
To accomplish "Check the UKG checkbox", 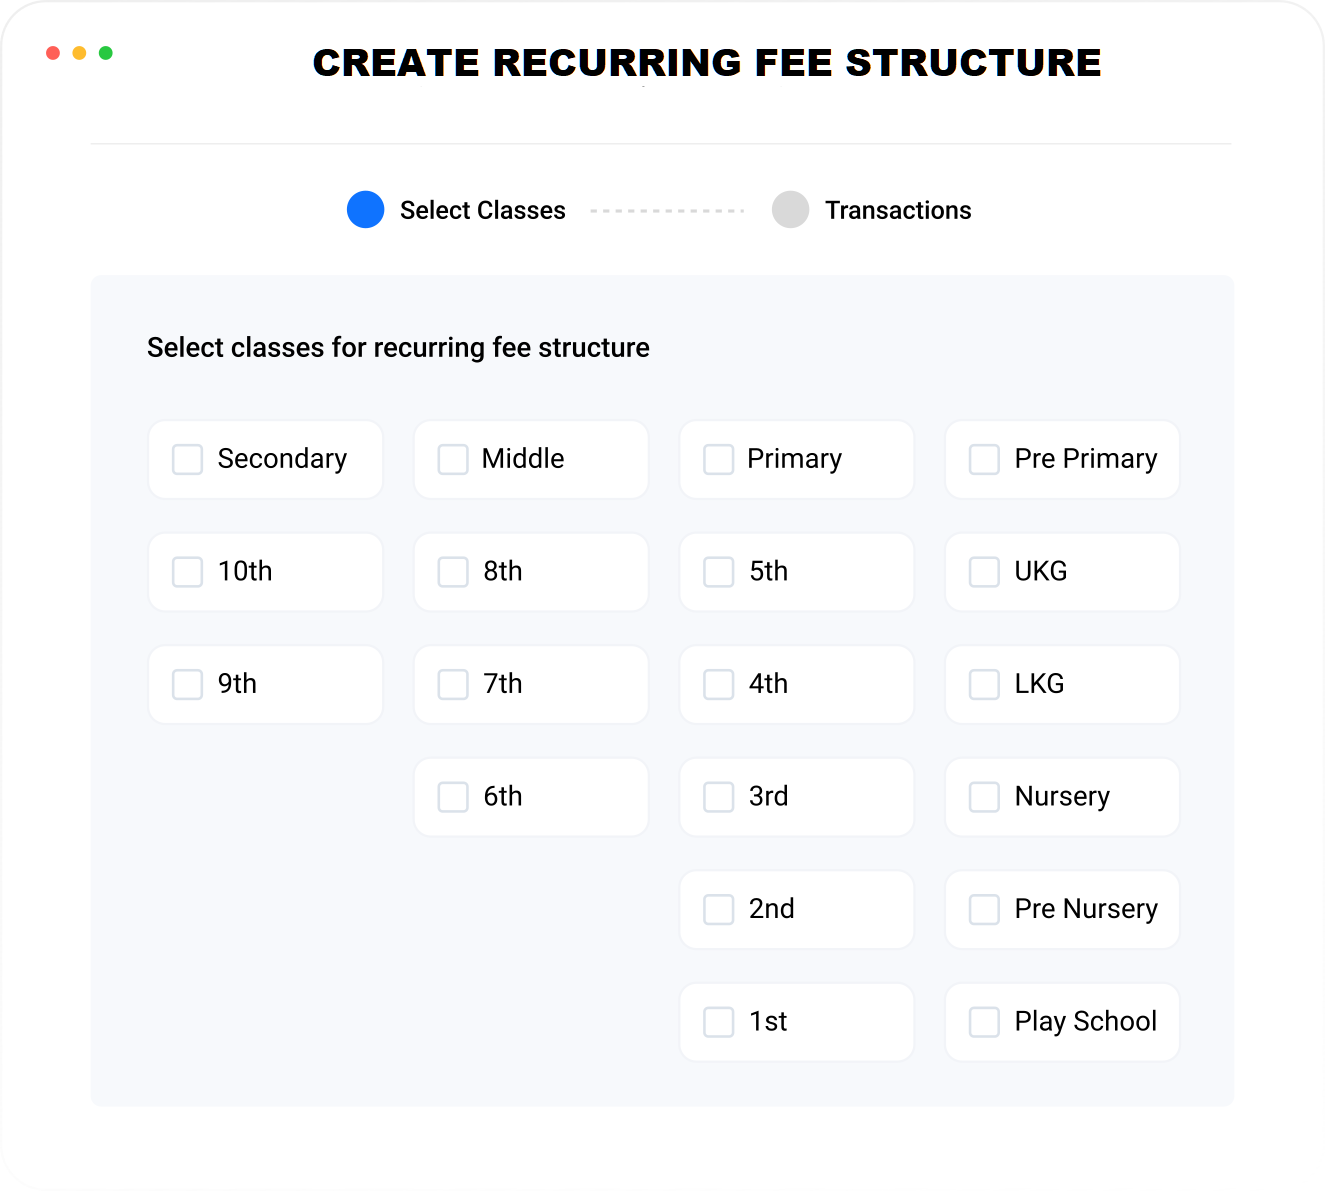I will point(985,572).
